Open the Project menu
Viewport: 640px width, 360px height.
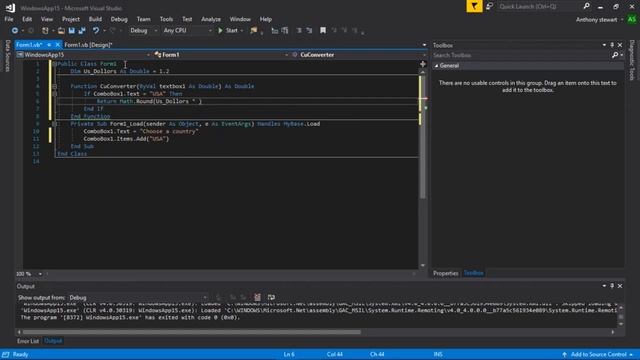(71, 19)
